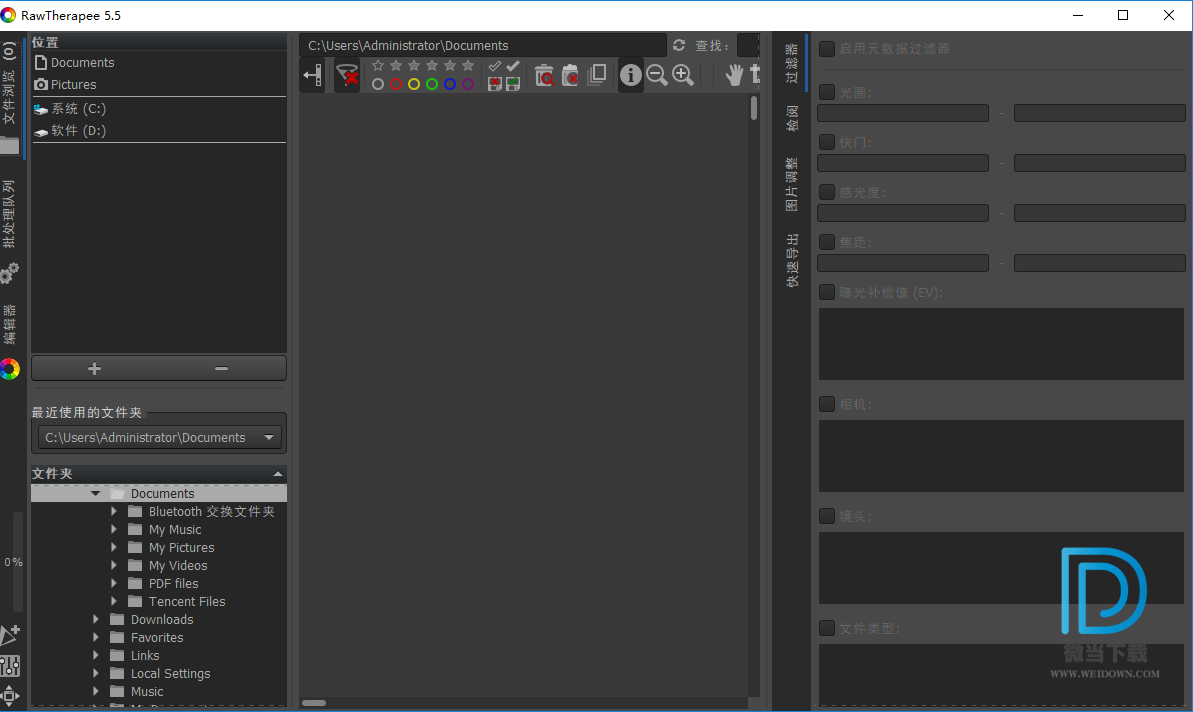Open the 图片调整 image adjust tab
Screen dimensions: 1193x712
792,184
